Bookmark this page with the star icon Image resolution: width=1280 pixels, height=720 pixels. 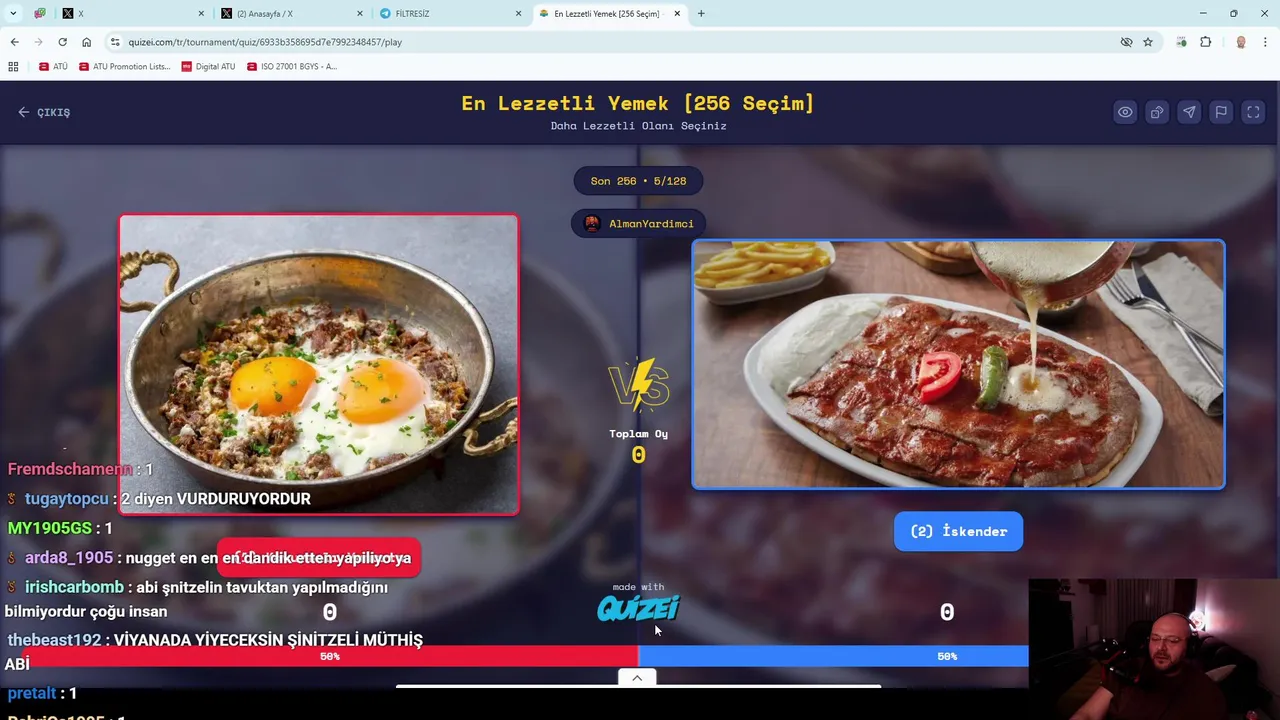pos(1148,42)
